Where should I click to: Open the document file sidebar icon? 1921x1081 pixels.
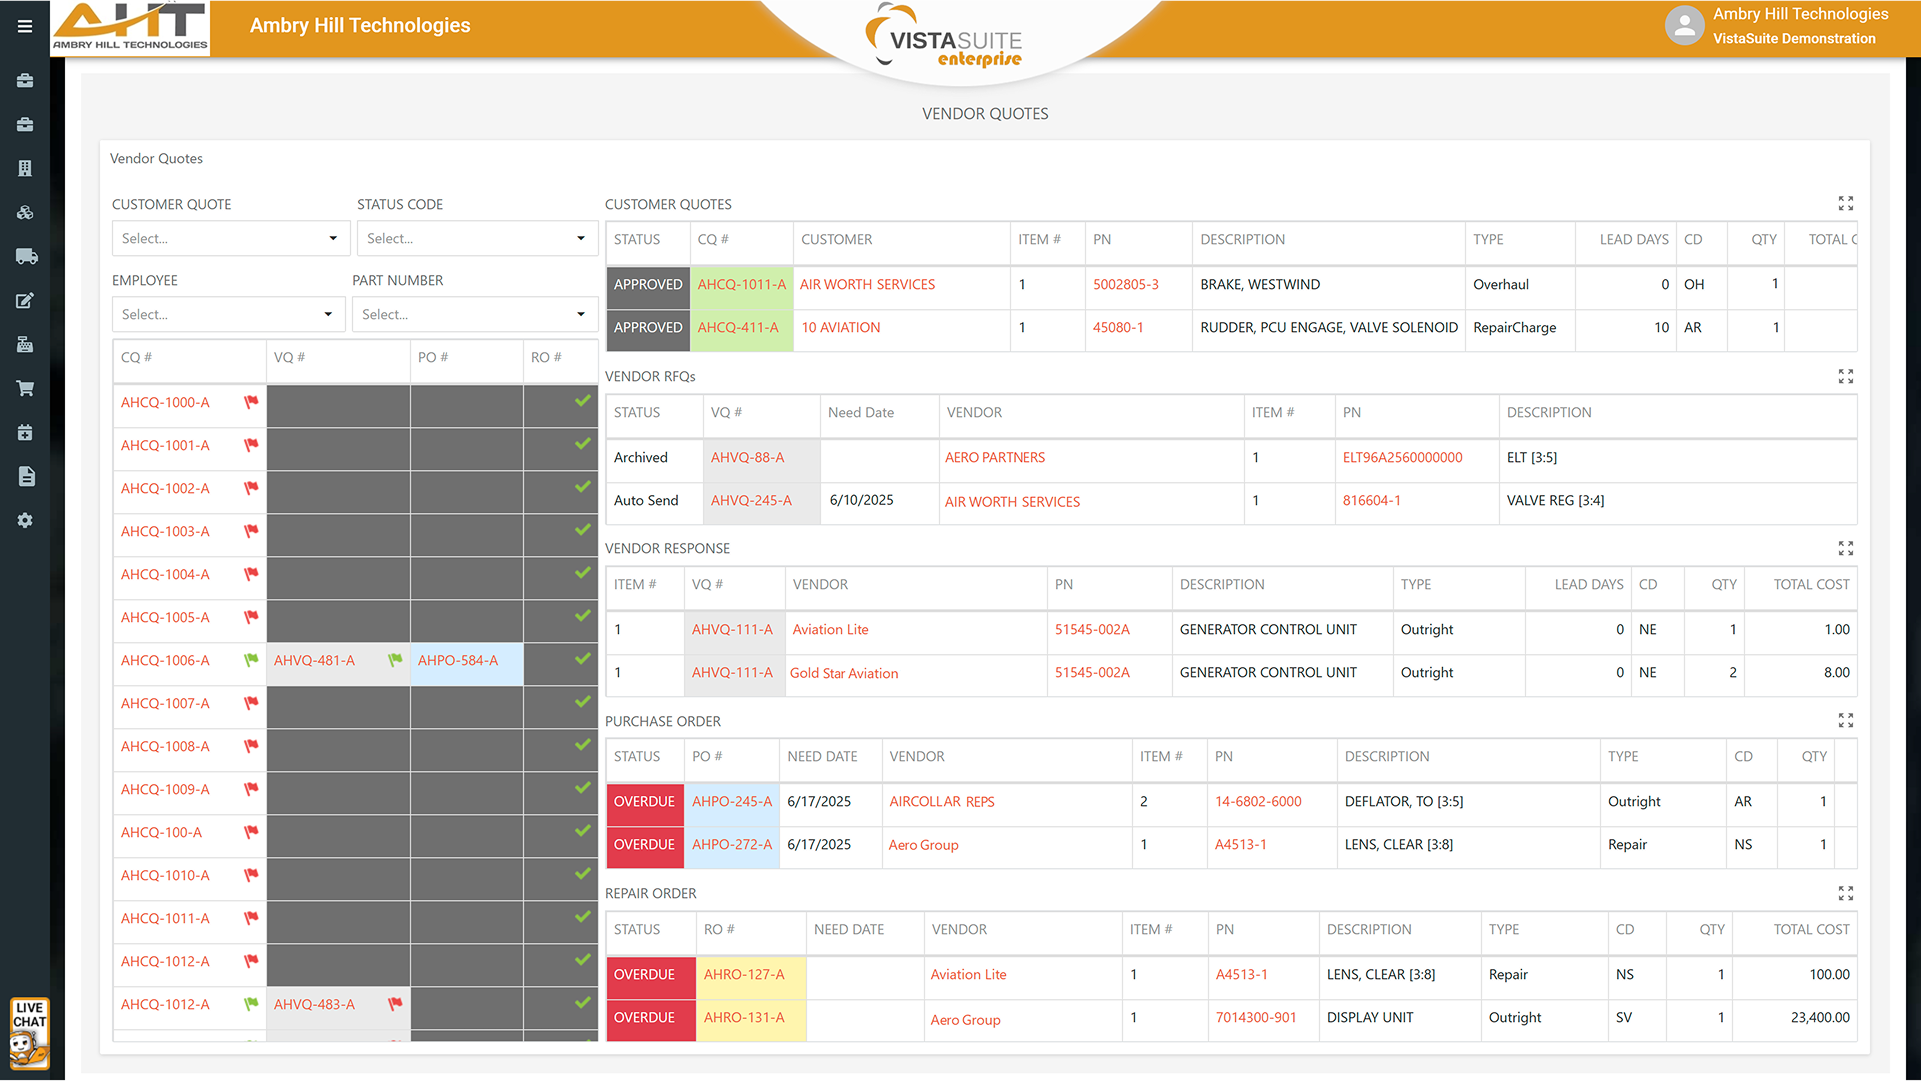tap(26, 476)
